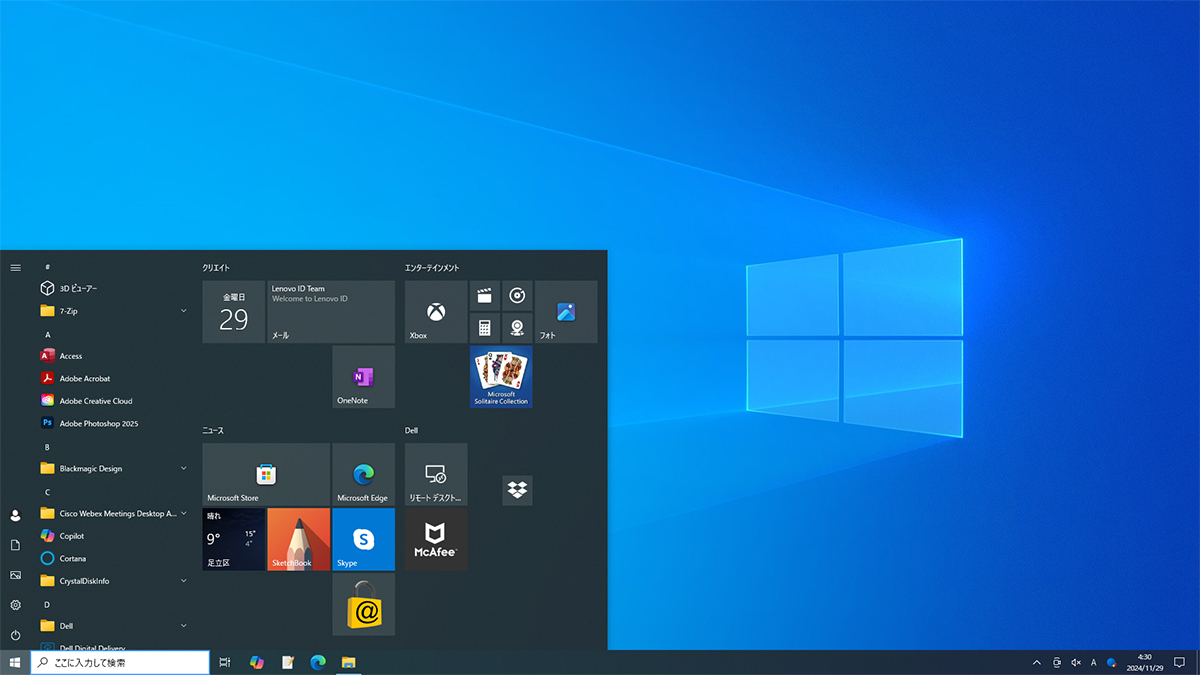Select the クリエイト group header

point(216,268)
